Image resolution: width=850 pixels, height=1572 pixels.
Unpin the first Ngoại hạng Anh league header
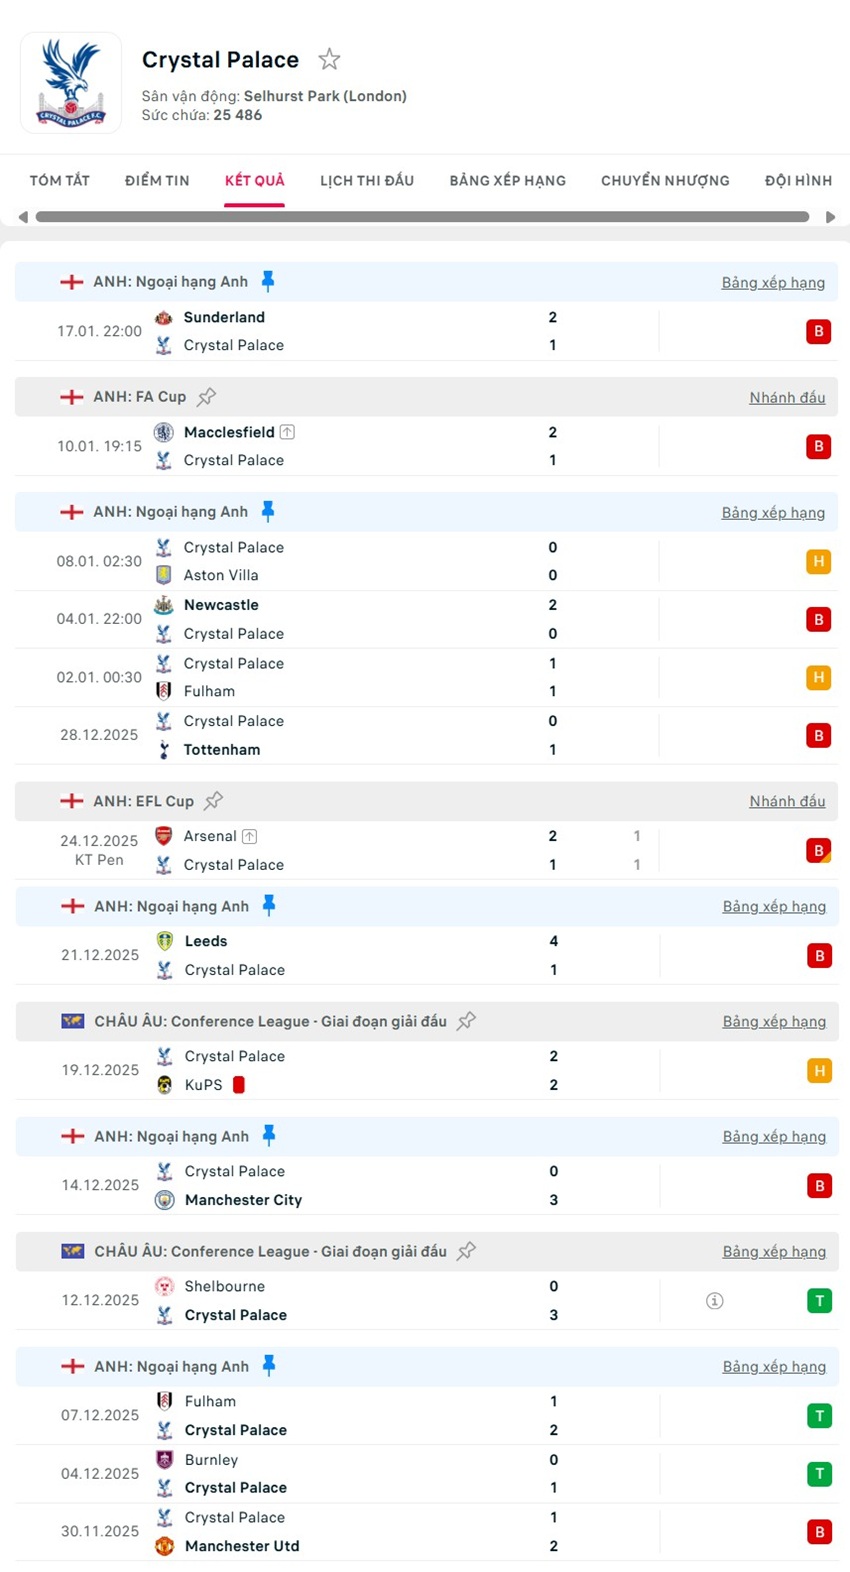[268, 281]
